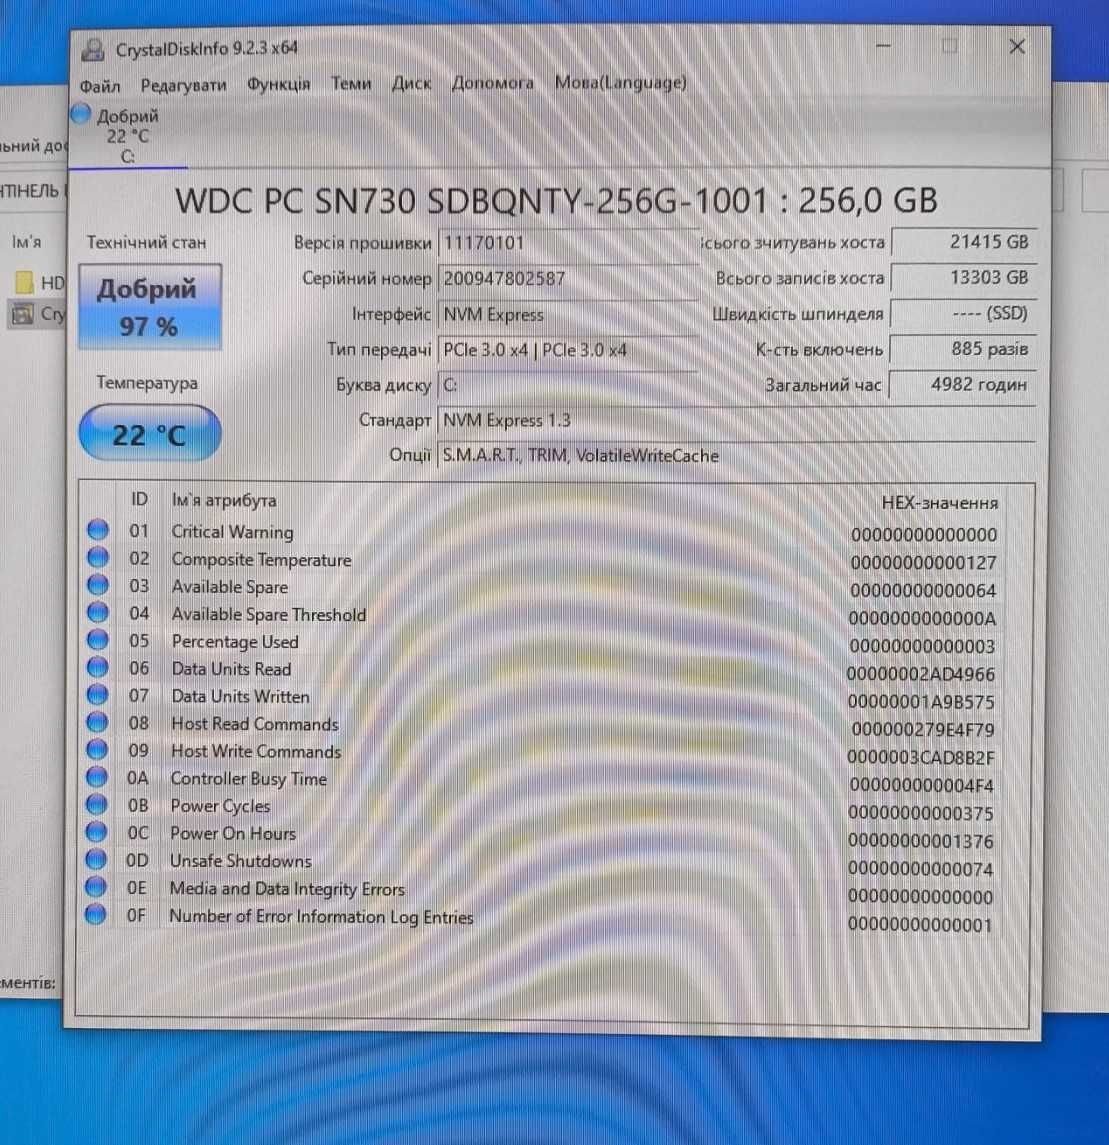Open the Теми menu
1109x1145 pixels.
(351, 83)
